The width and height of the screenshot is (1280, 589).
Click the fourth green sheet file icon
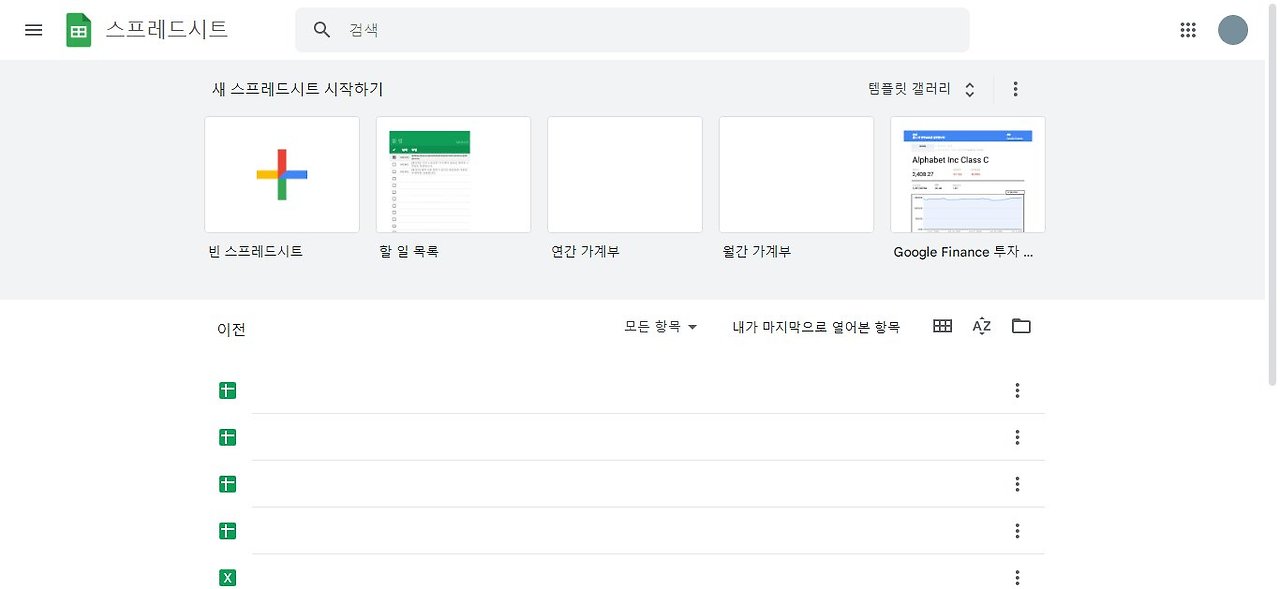pos(227,531)
